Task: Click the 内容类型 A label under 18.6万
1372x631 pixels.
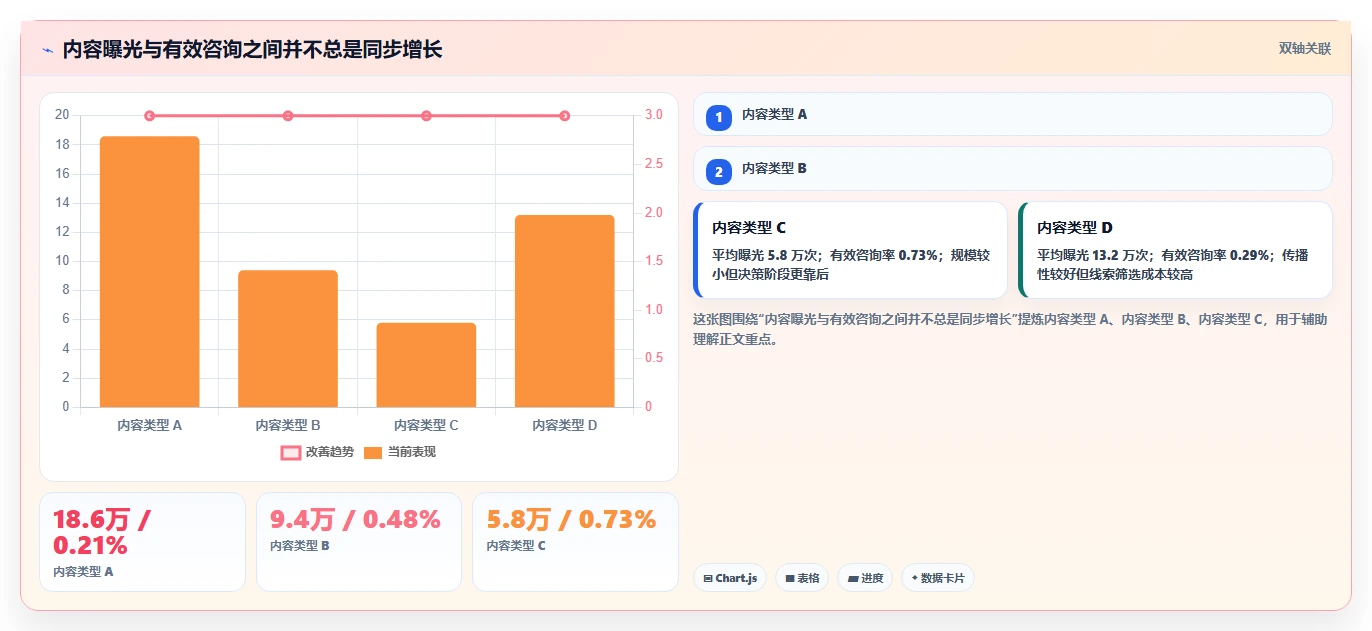Action: [83, 572]
